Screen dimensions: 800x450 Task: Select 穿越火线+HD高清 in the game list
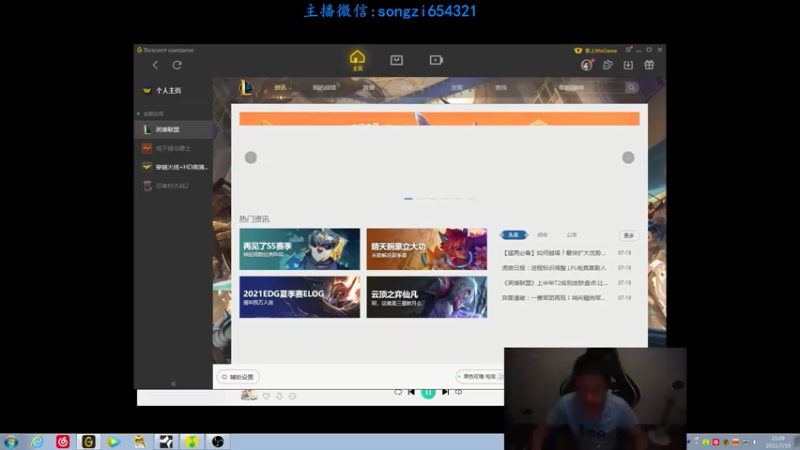click(173, 167)
